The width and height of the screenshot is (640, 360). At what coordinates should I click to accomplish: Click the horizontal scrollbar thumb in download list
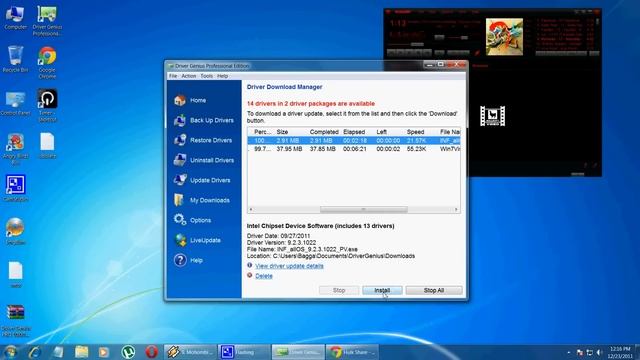pyautogui.click(x=364, y=209)
